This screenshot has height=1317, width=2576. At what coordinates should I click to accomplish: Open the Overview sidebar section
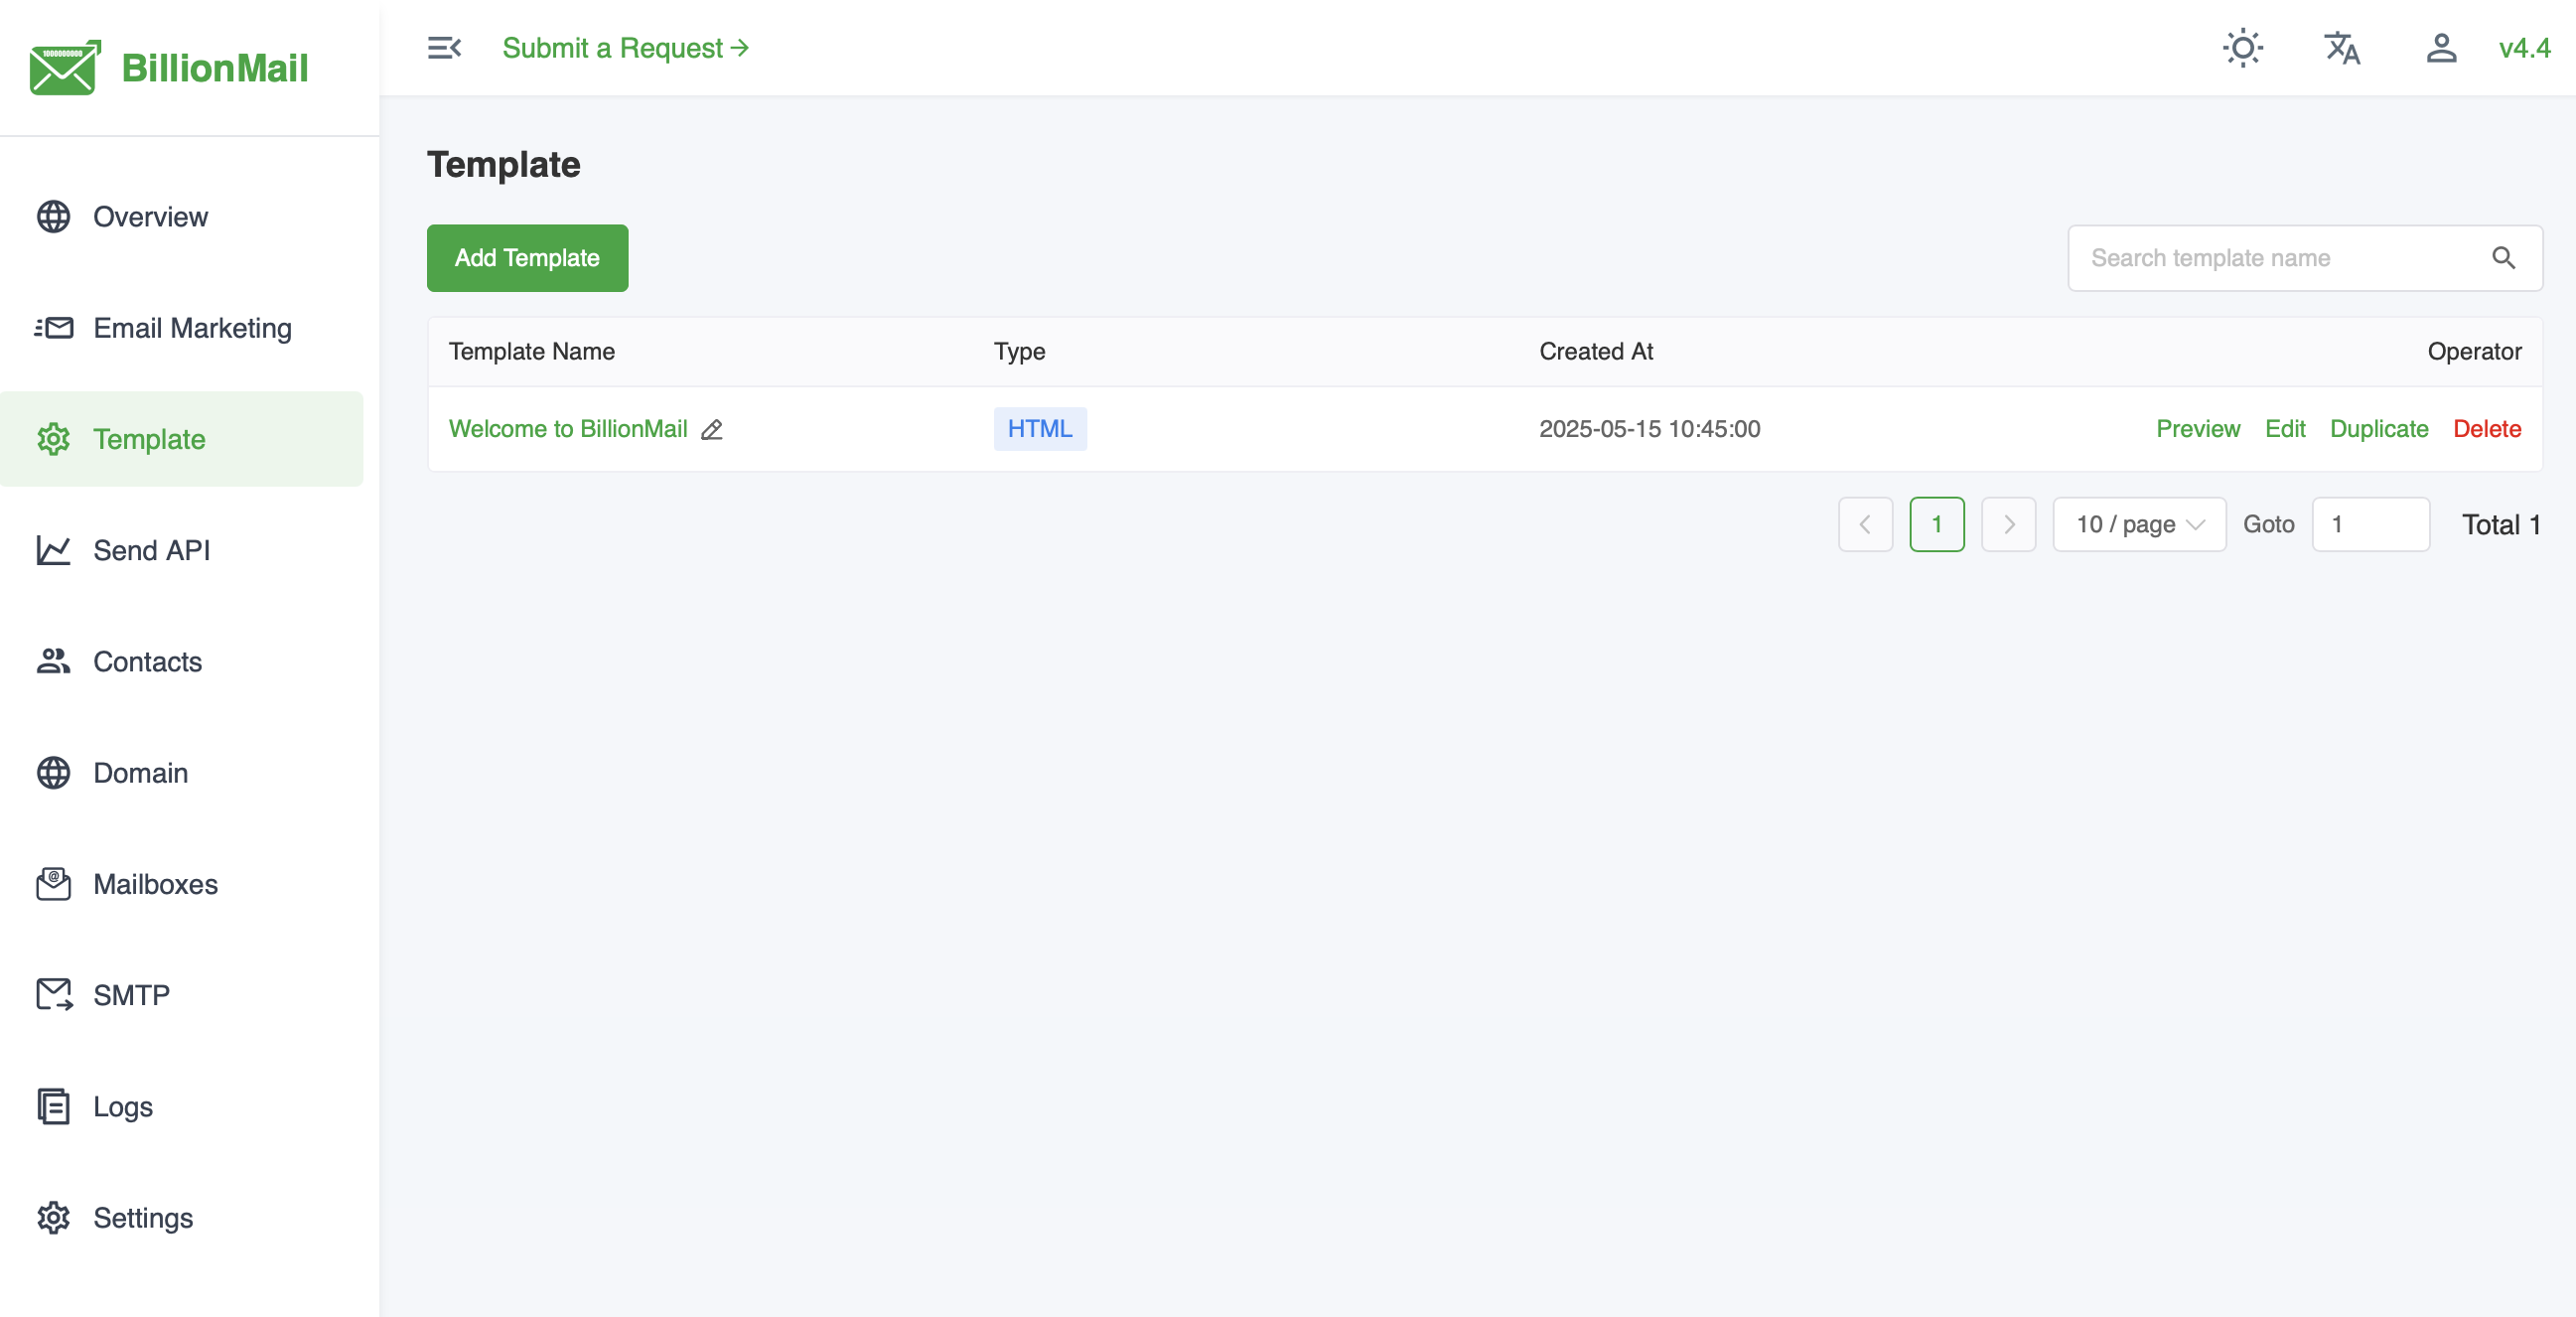pyautogui.click(x=151, y=216)
